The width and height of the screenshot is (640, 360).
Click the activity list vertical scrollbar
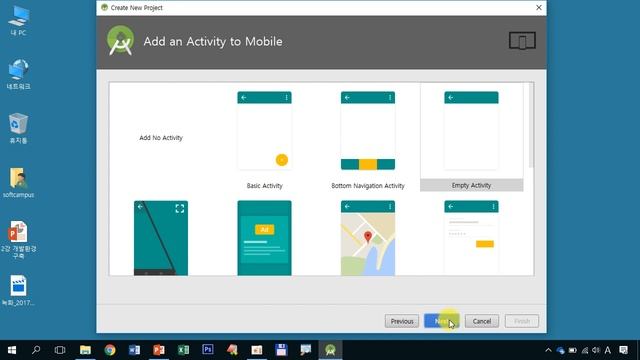(x=531, y=125)
